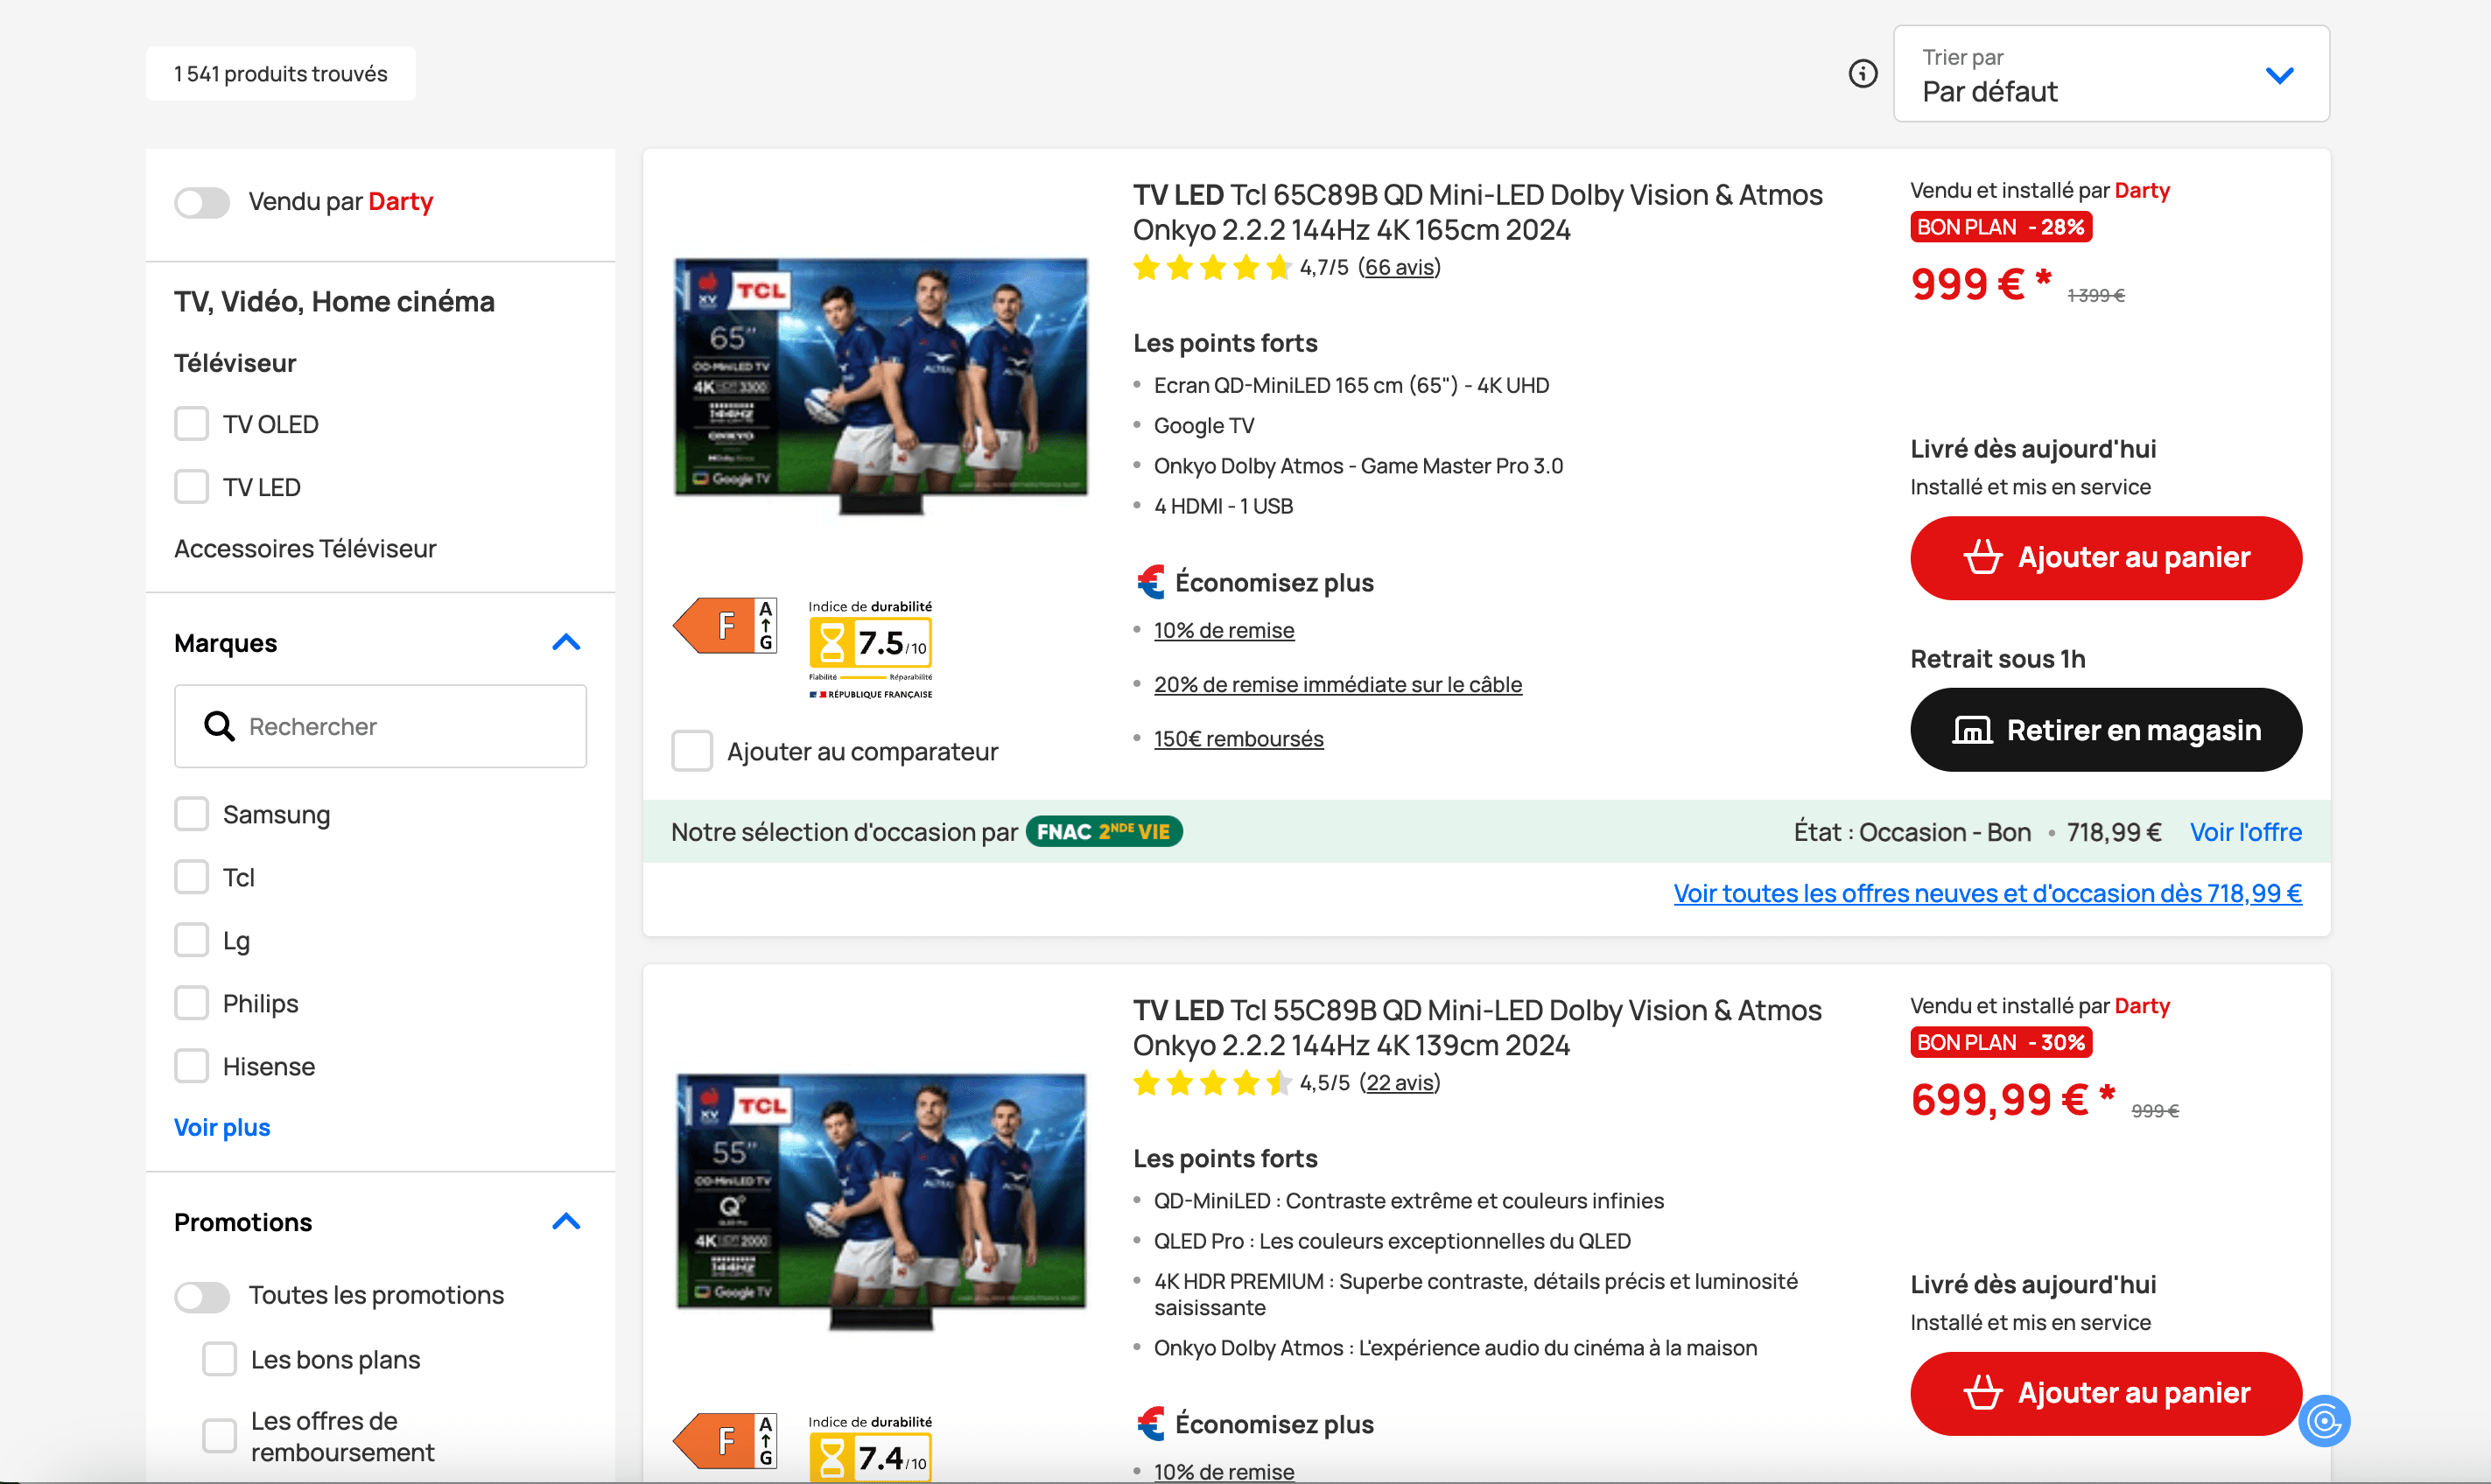Screen dimensions: 2491x1484
Task: Check the Samsung brand checkbox
Action: coord(192,814)
